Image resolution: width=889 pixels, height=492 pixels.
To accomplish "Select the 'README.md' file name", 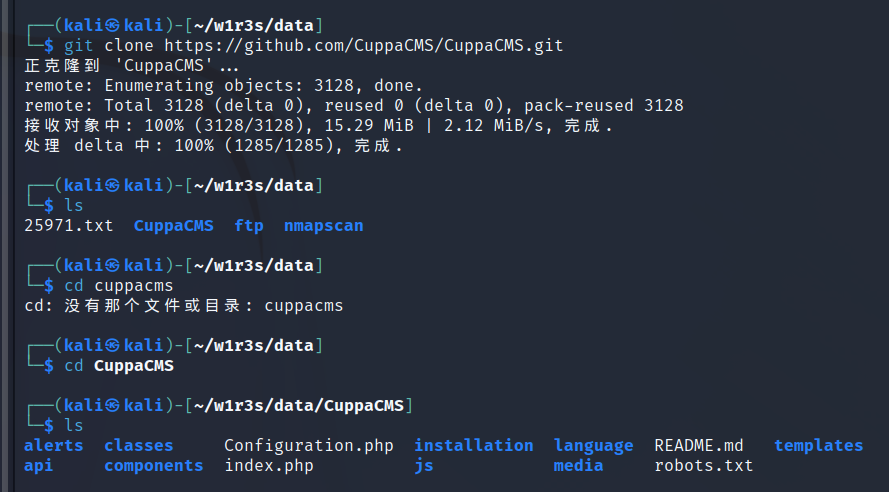I will pos(698,446).
